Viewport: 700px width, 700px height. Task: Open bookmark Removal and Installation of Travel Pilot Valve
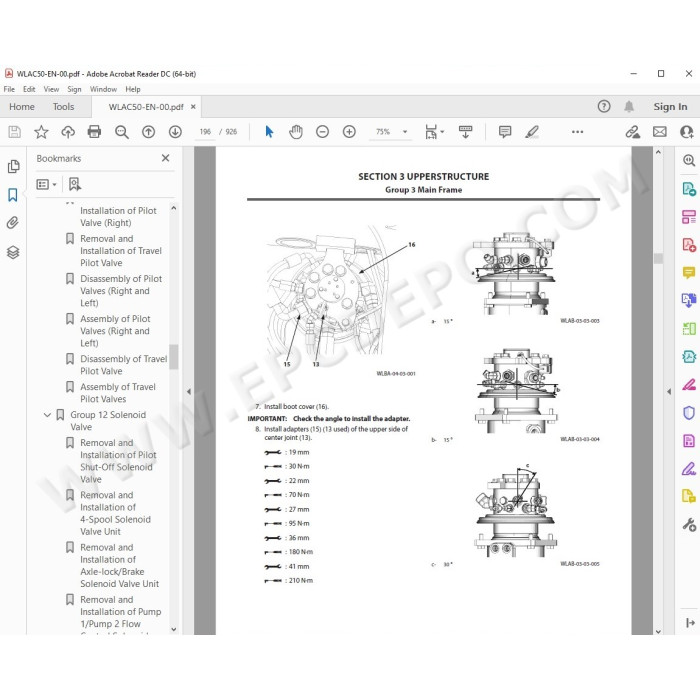[121, 251]
